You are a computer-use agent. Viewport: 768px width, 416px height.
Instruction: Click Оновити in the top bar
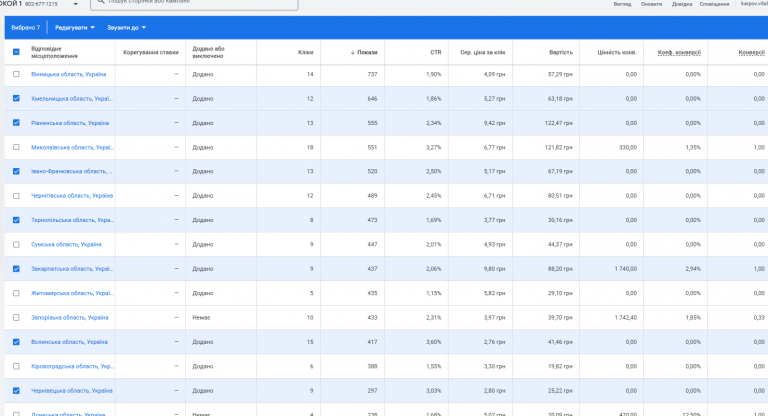coord(651,4)
